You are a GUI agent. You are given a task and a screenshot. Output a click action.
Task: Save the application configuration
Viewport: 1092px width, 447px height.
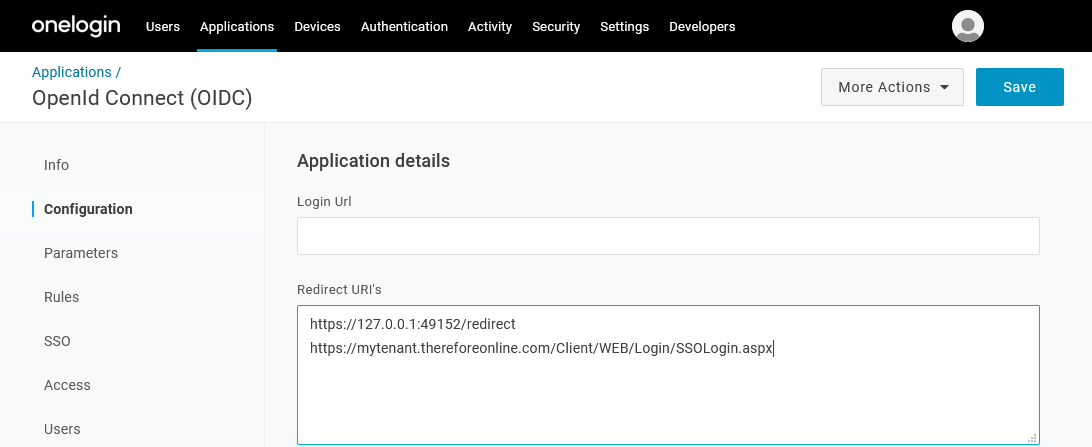pos(1020,87)
